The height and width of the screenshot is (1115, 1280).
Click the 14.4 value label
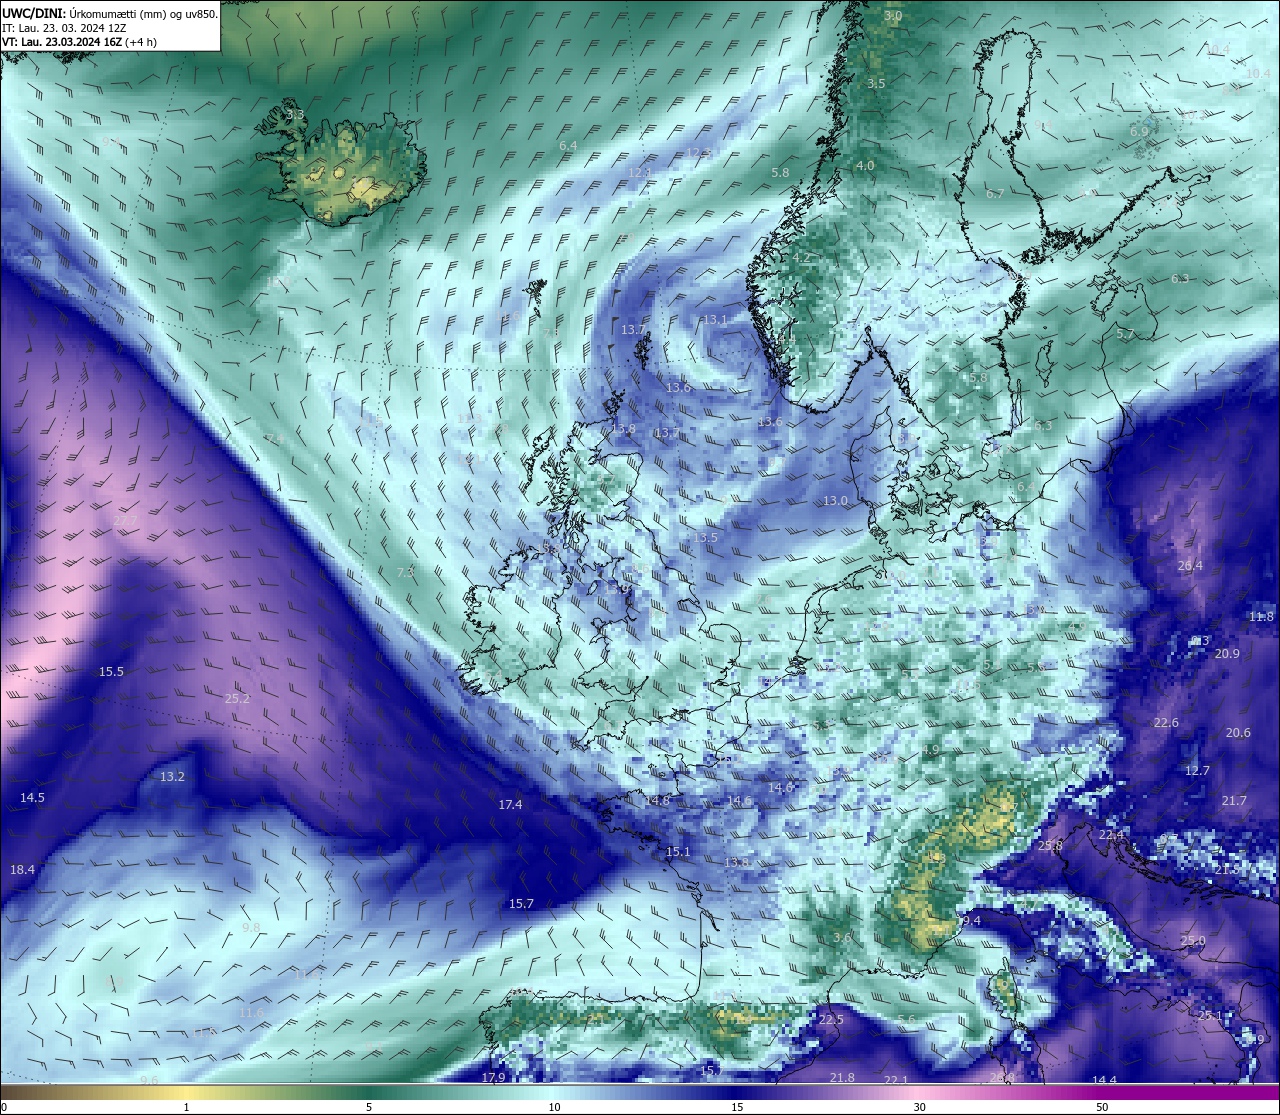(1104, 1080)
